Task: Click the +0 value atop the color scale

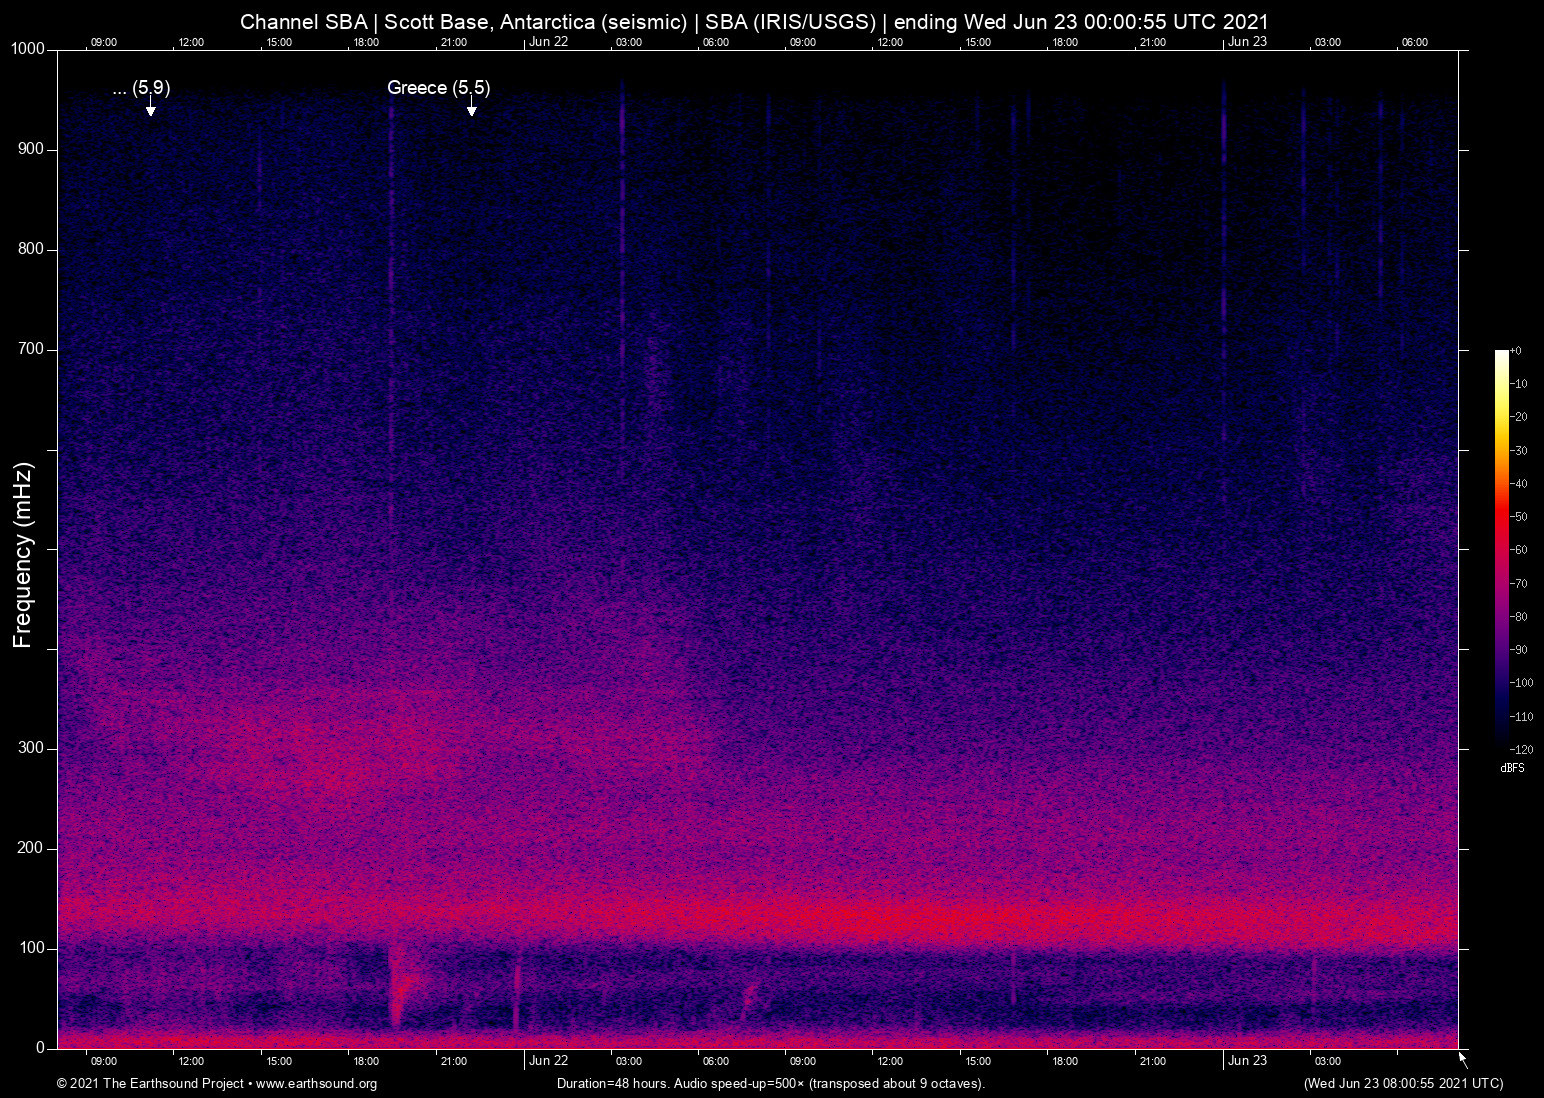Action: [1516, 351]
